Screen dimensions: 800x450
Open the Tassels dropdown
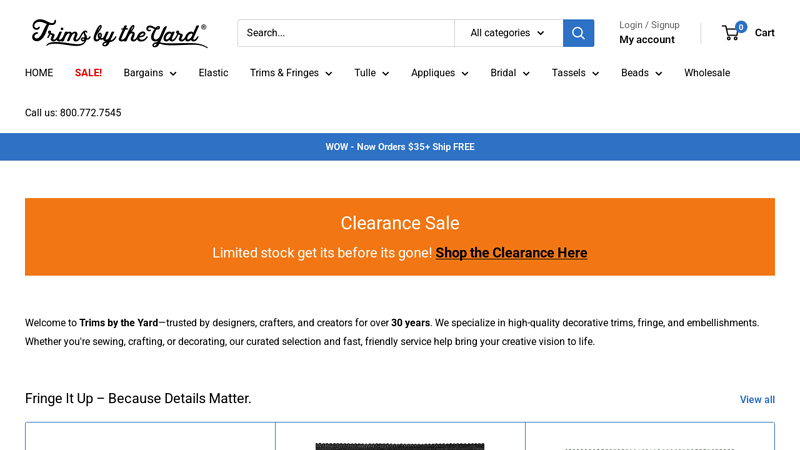pos(575,73)
